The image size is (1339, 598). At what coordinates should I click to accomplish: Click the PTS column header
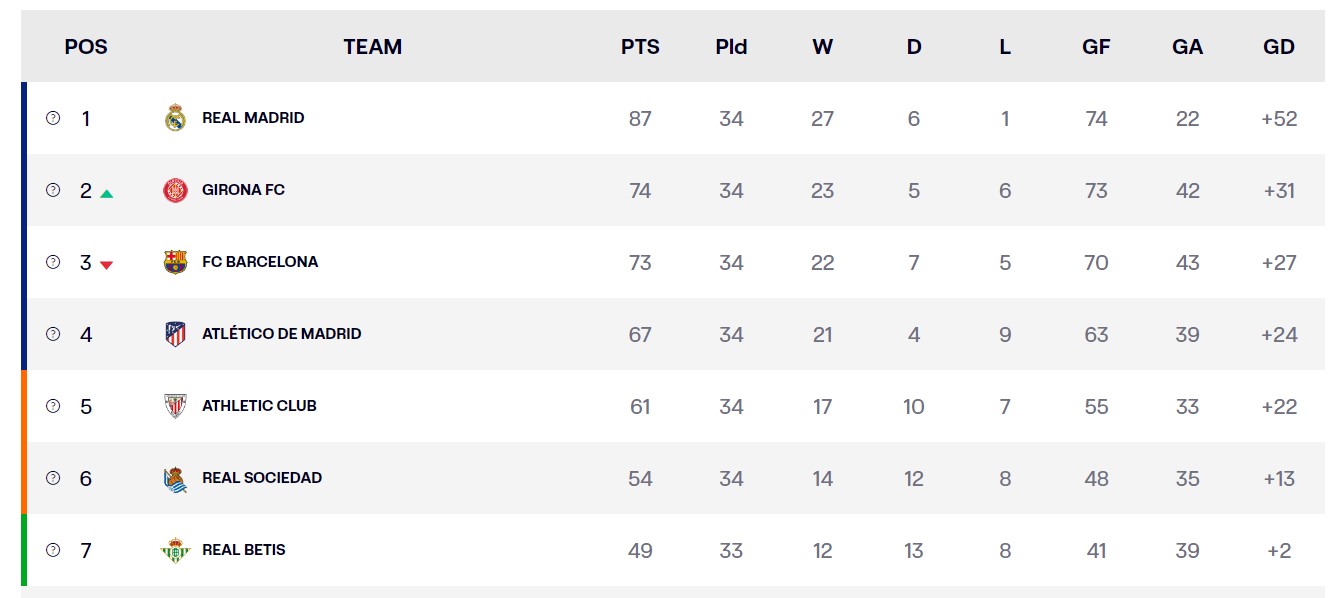[640, 47]
